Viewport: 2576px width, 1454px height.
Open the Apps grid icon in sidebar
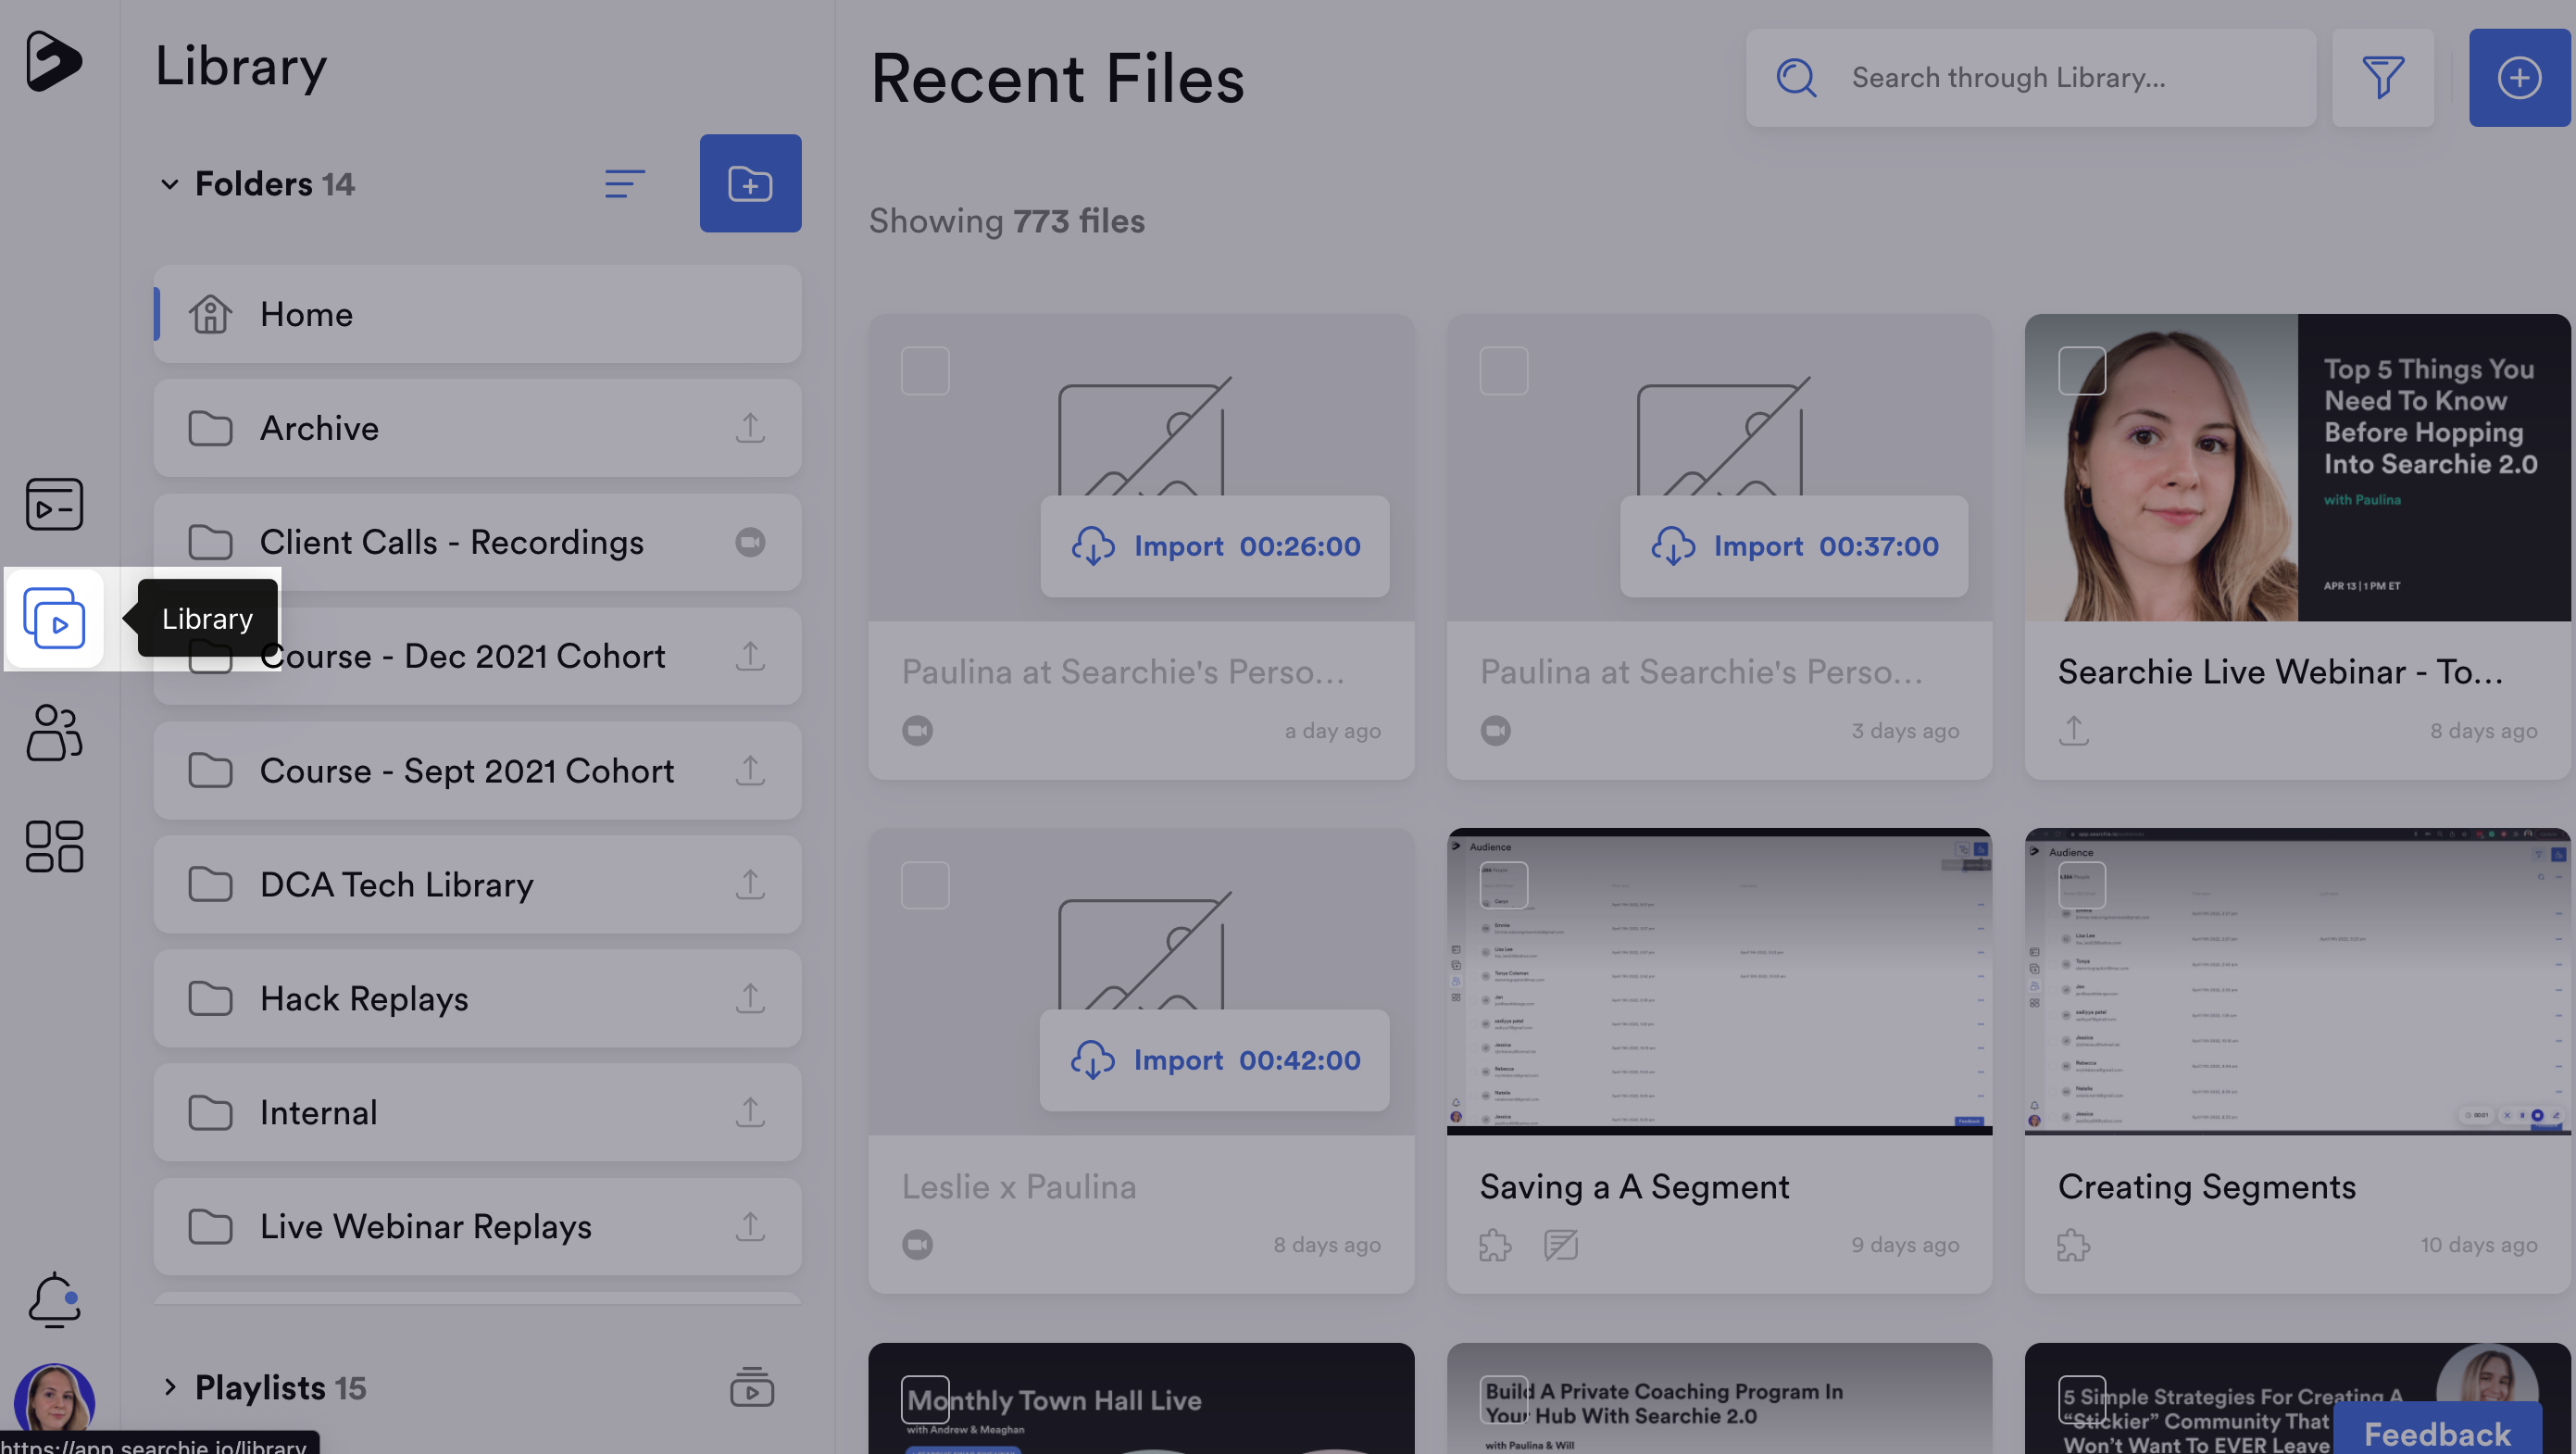point(54,846)
